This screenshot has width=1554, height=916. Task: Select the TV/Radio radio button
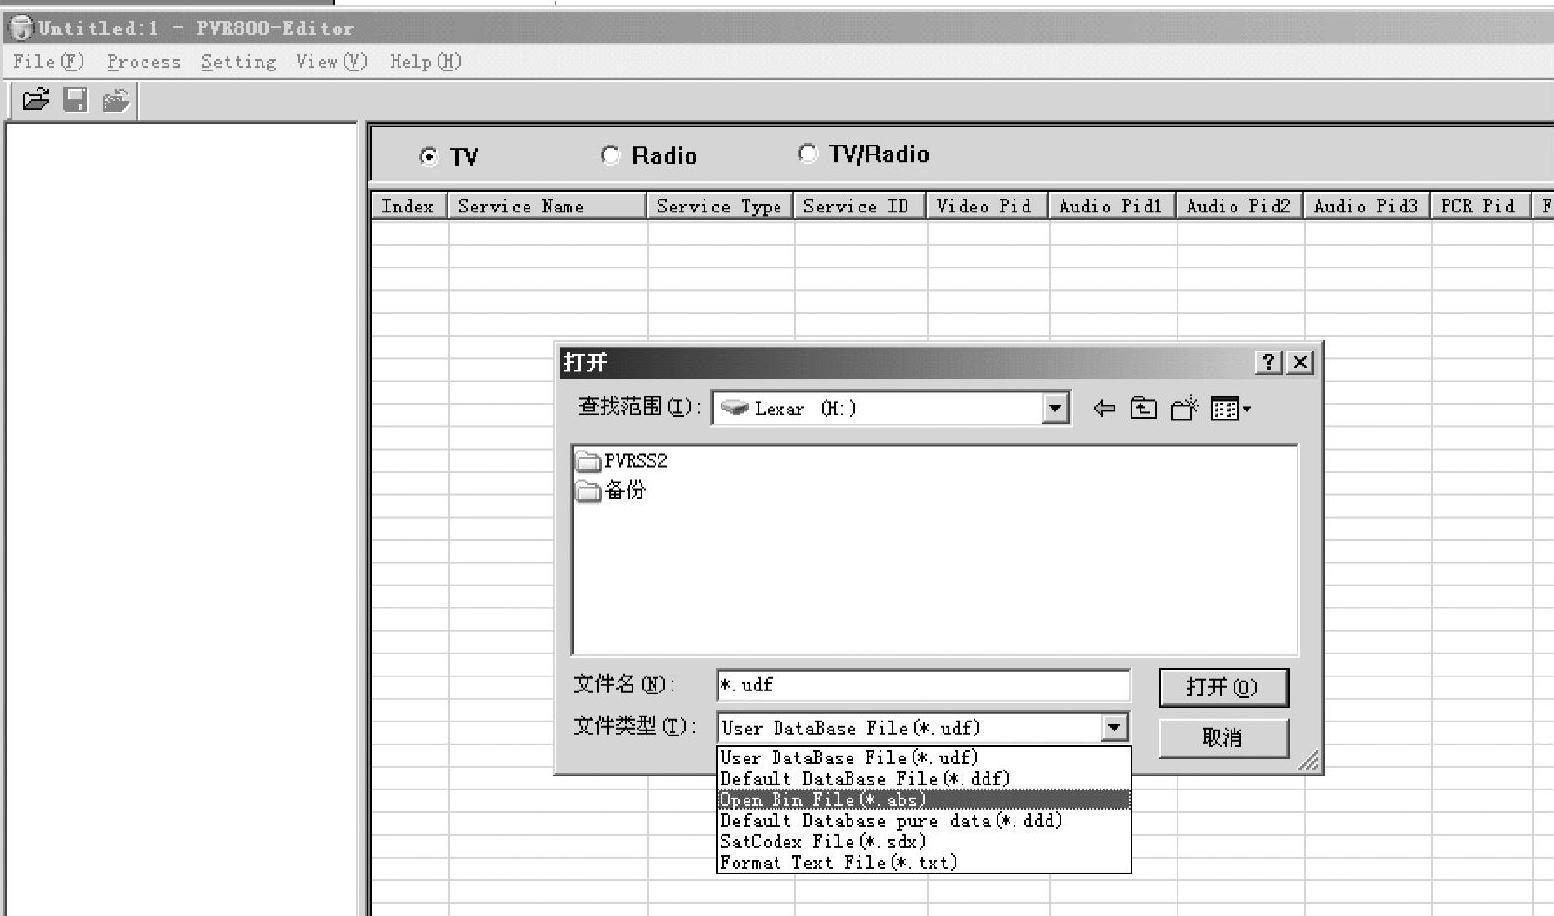pos(807,153)
